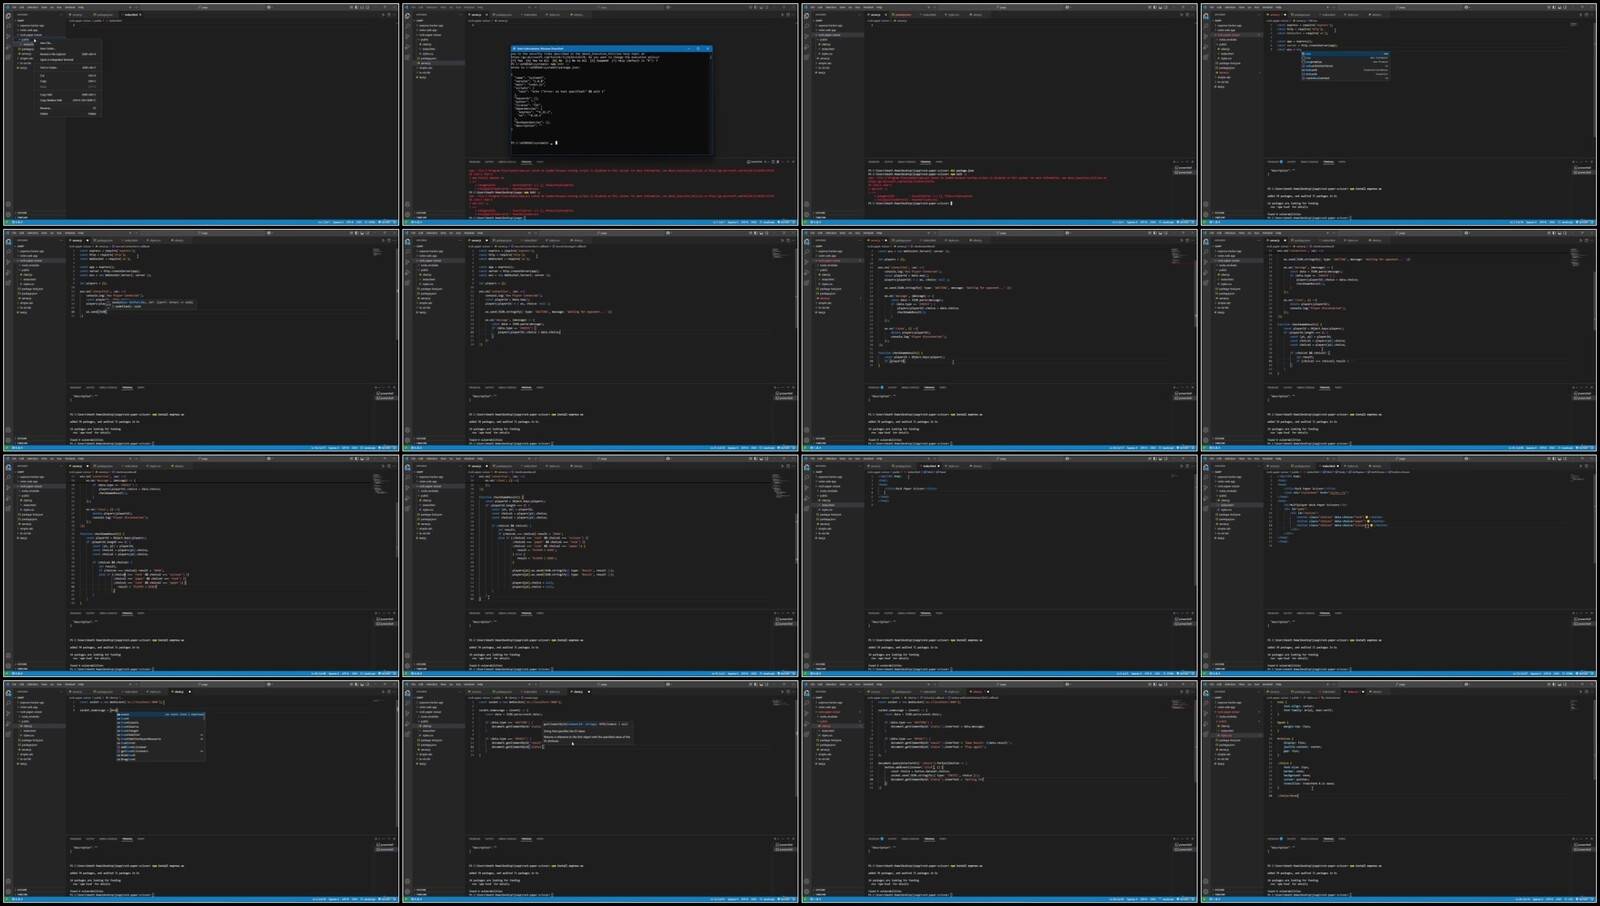1600x906 pixels.
Task: Choose Copy Path in the folder context menu
Action: (68, 95)
